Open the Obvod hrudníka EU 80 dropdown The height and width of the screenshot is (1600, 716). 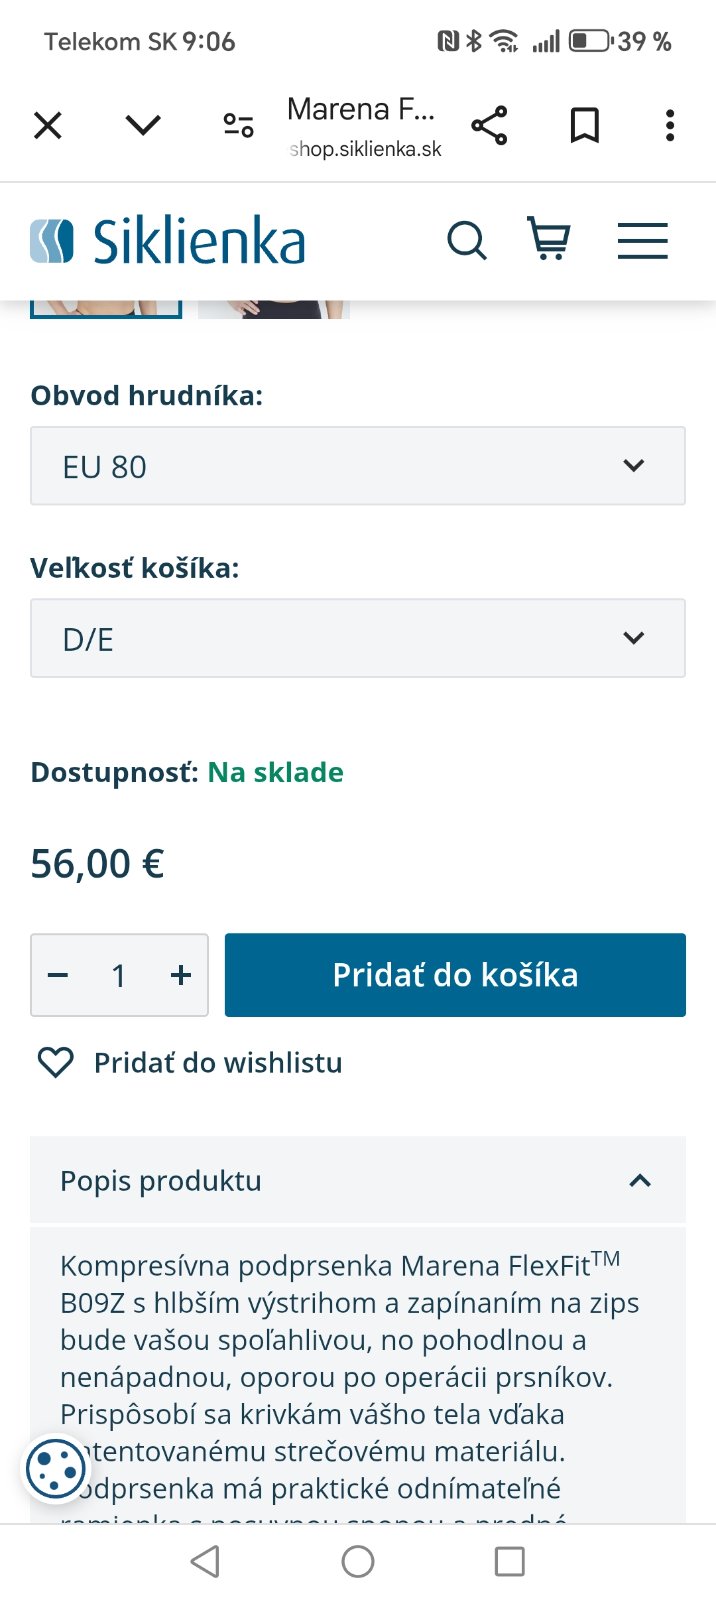[358, 466]
